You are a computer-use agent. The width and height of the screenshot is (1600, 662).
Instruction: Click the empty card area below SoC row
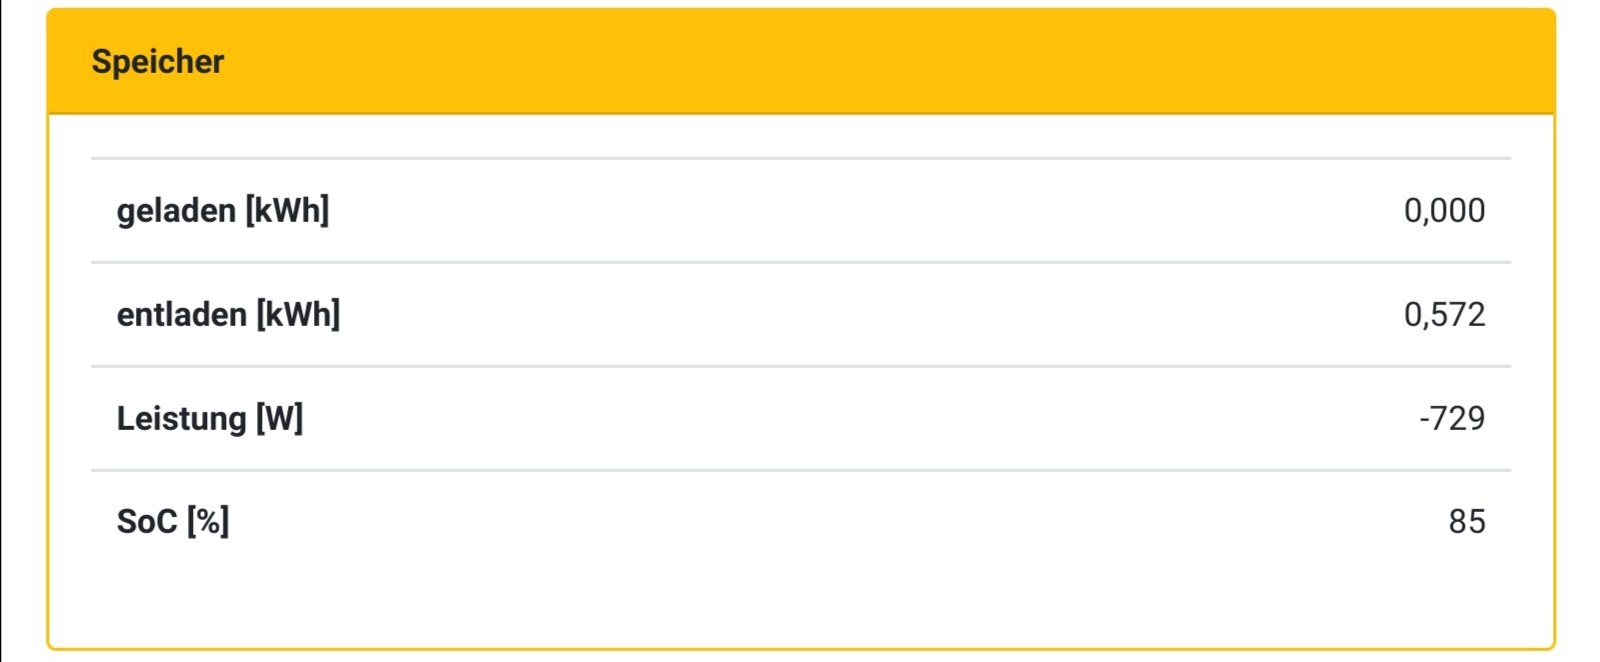tap(800, 600)
